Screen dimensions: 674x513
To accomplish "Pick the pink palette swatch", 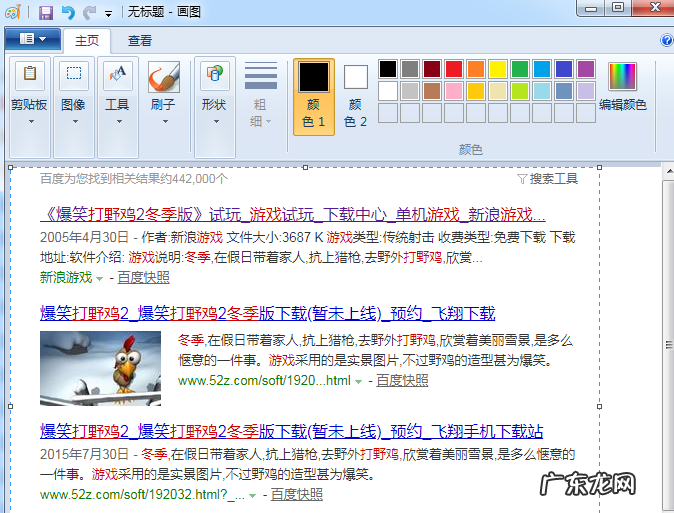I will 454,91.
